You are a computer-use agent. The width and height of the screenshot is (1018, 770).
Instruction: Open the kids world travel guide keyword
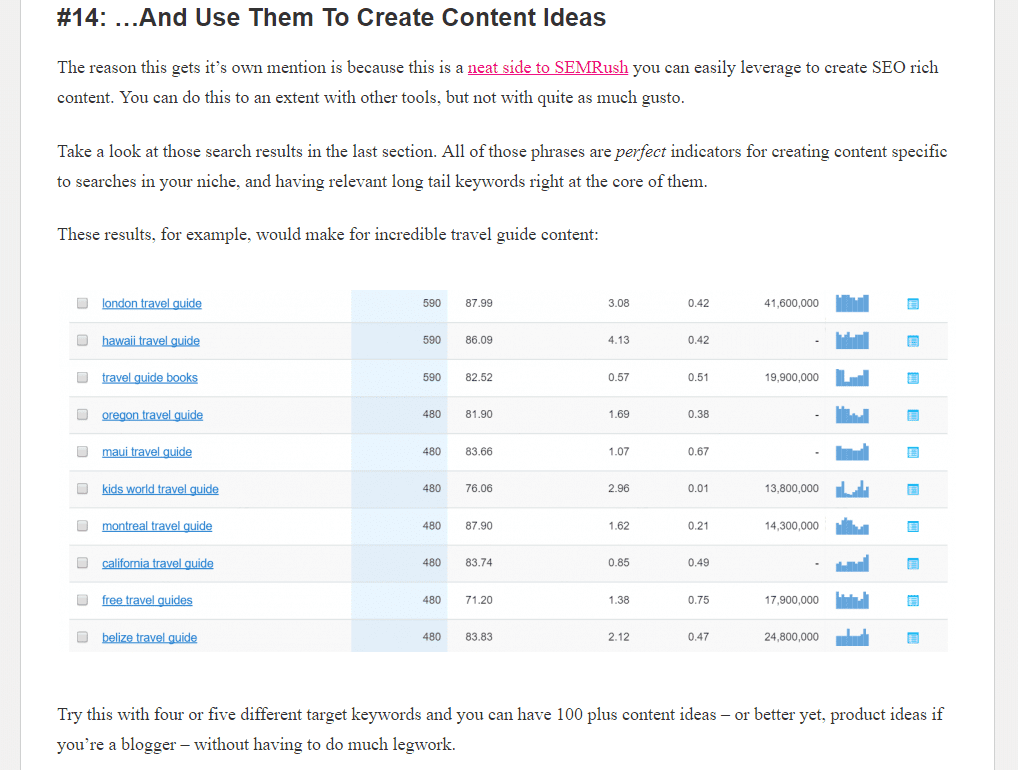[160, 489]
